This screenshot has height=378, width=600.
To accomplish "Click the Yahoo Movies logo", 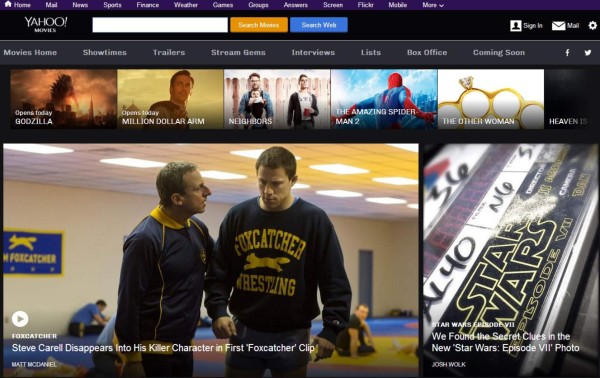I will [46, 24].
